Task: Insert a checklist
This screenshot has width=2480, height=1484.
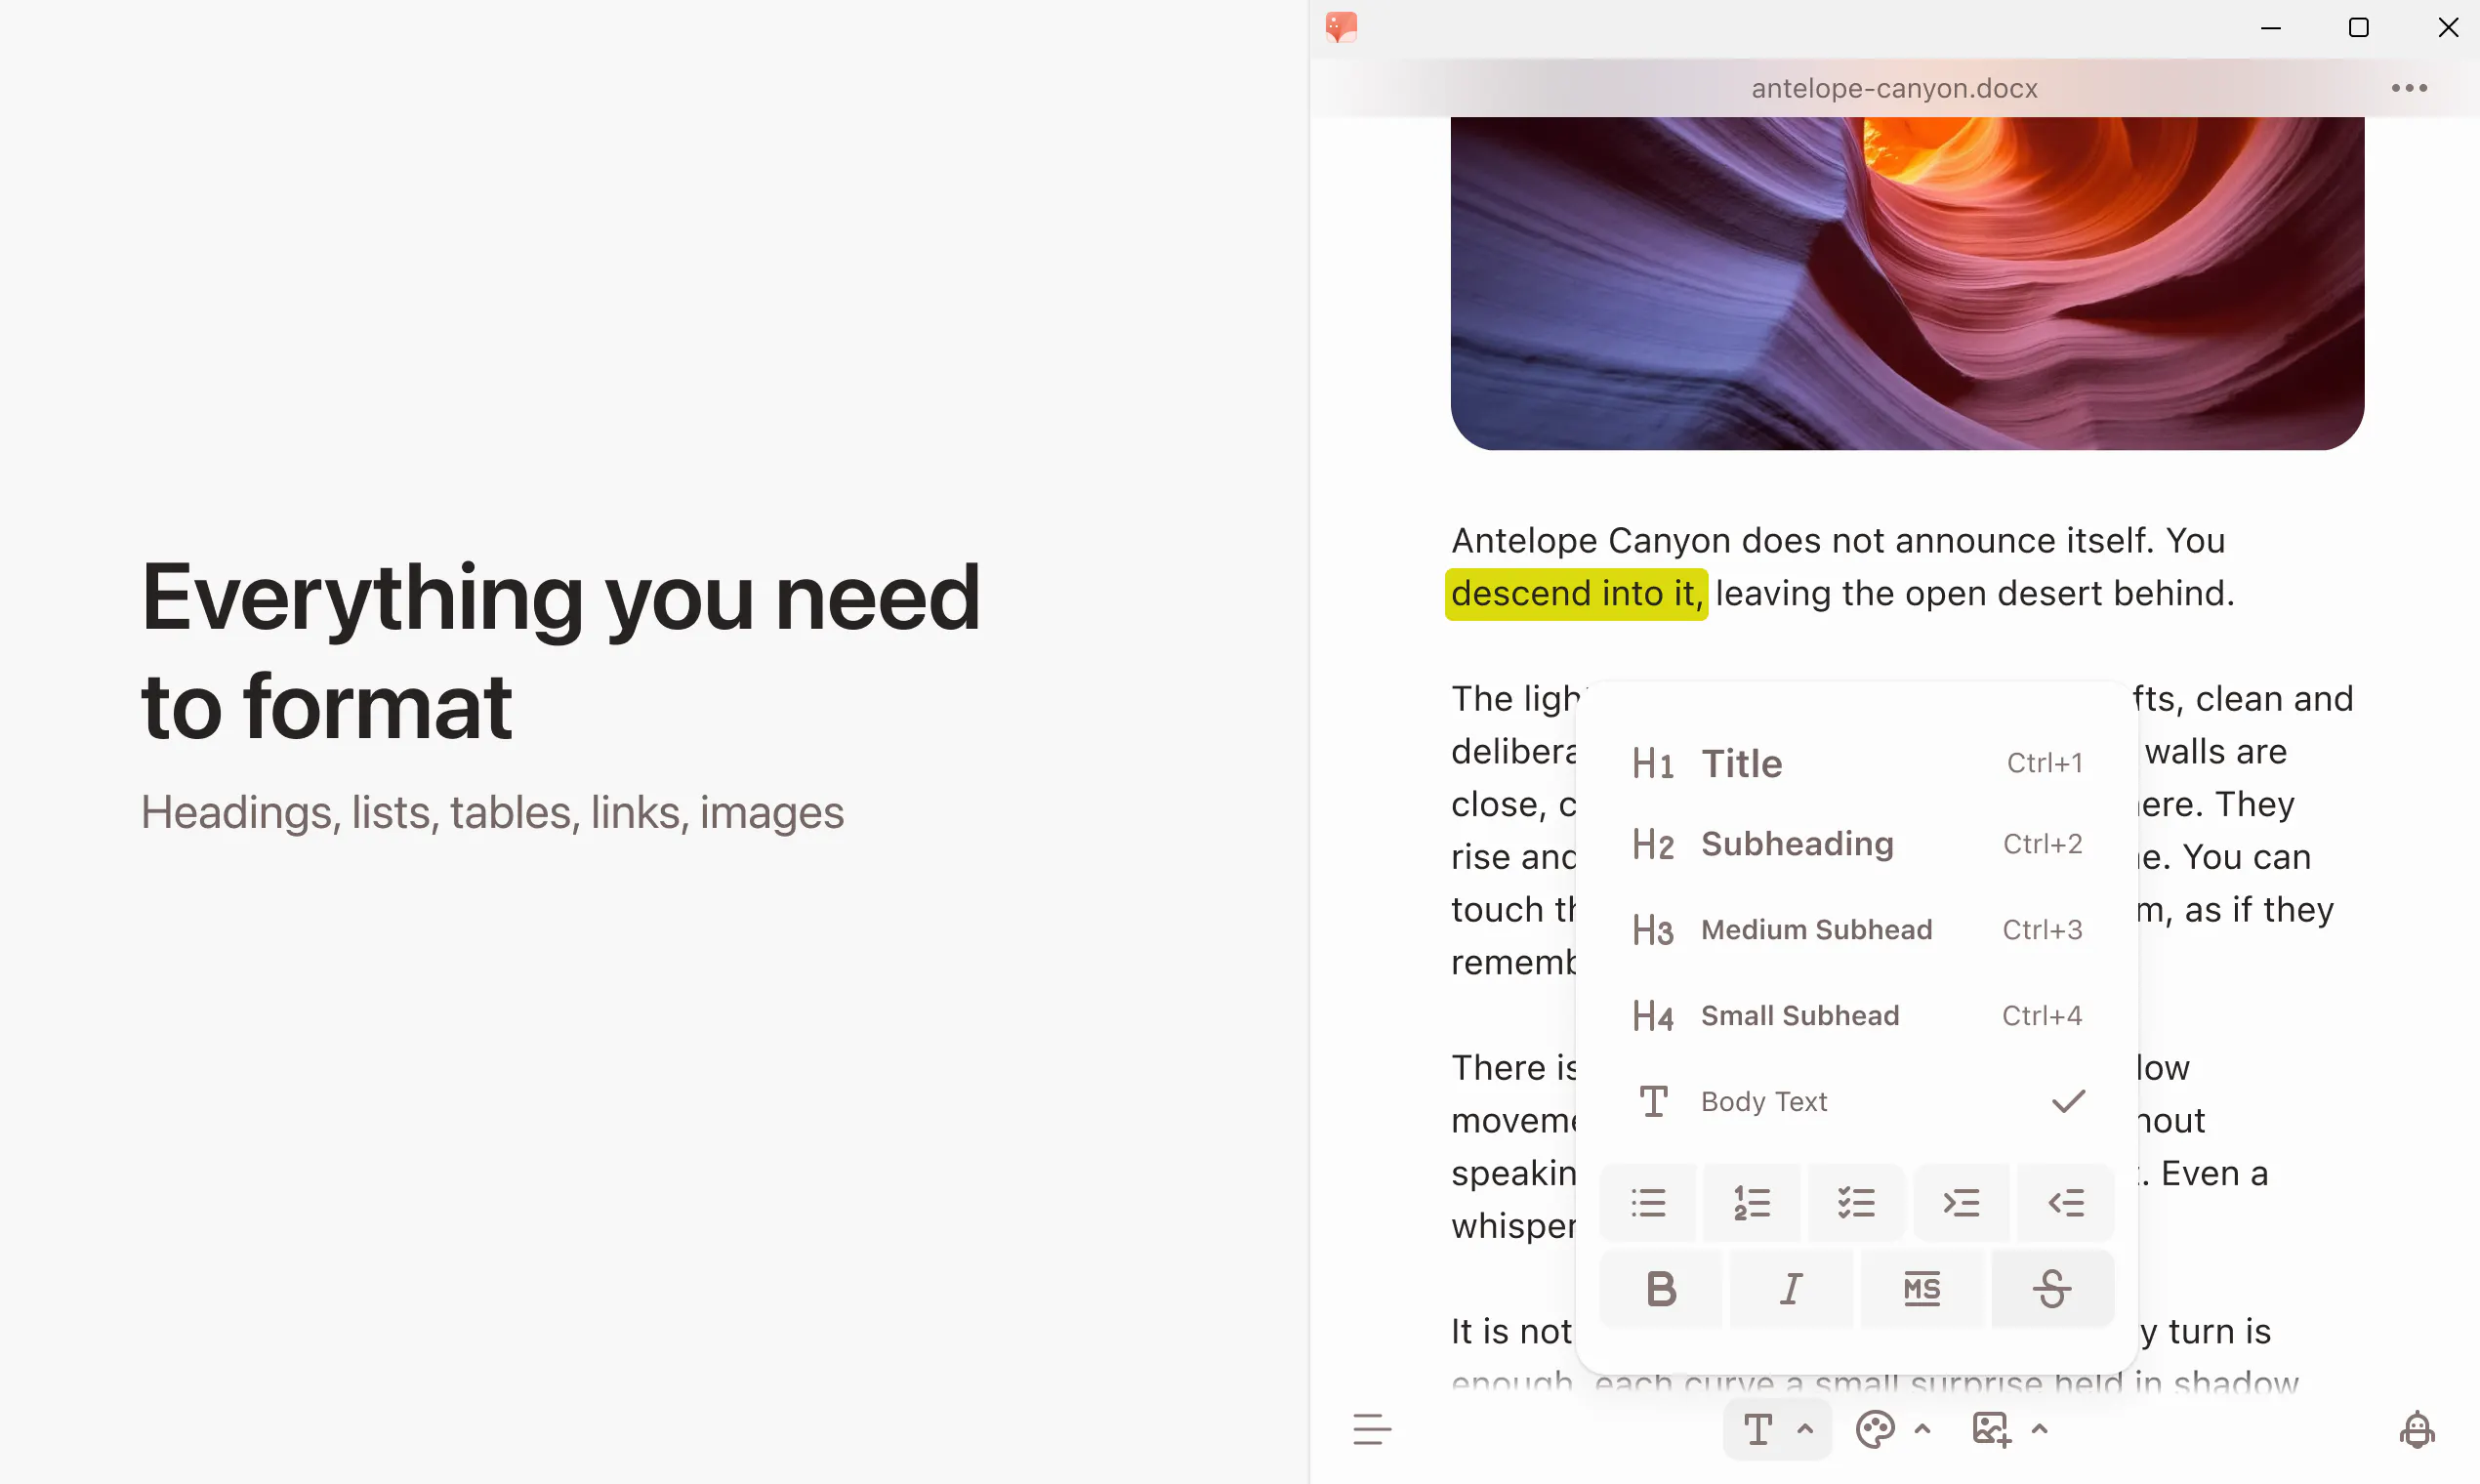Action: pyautogui.click(x=1856, y=1202)
